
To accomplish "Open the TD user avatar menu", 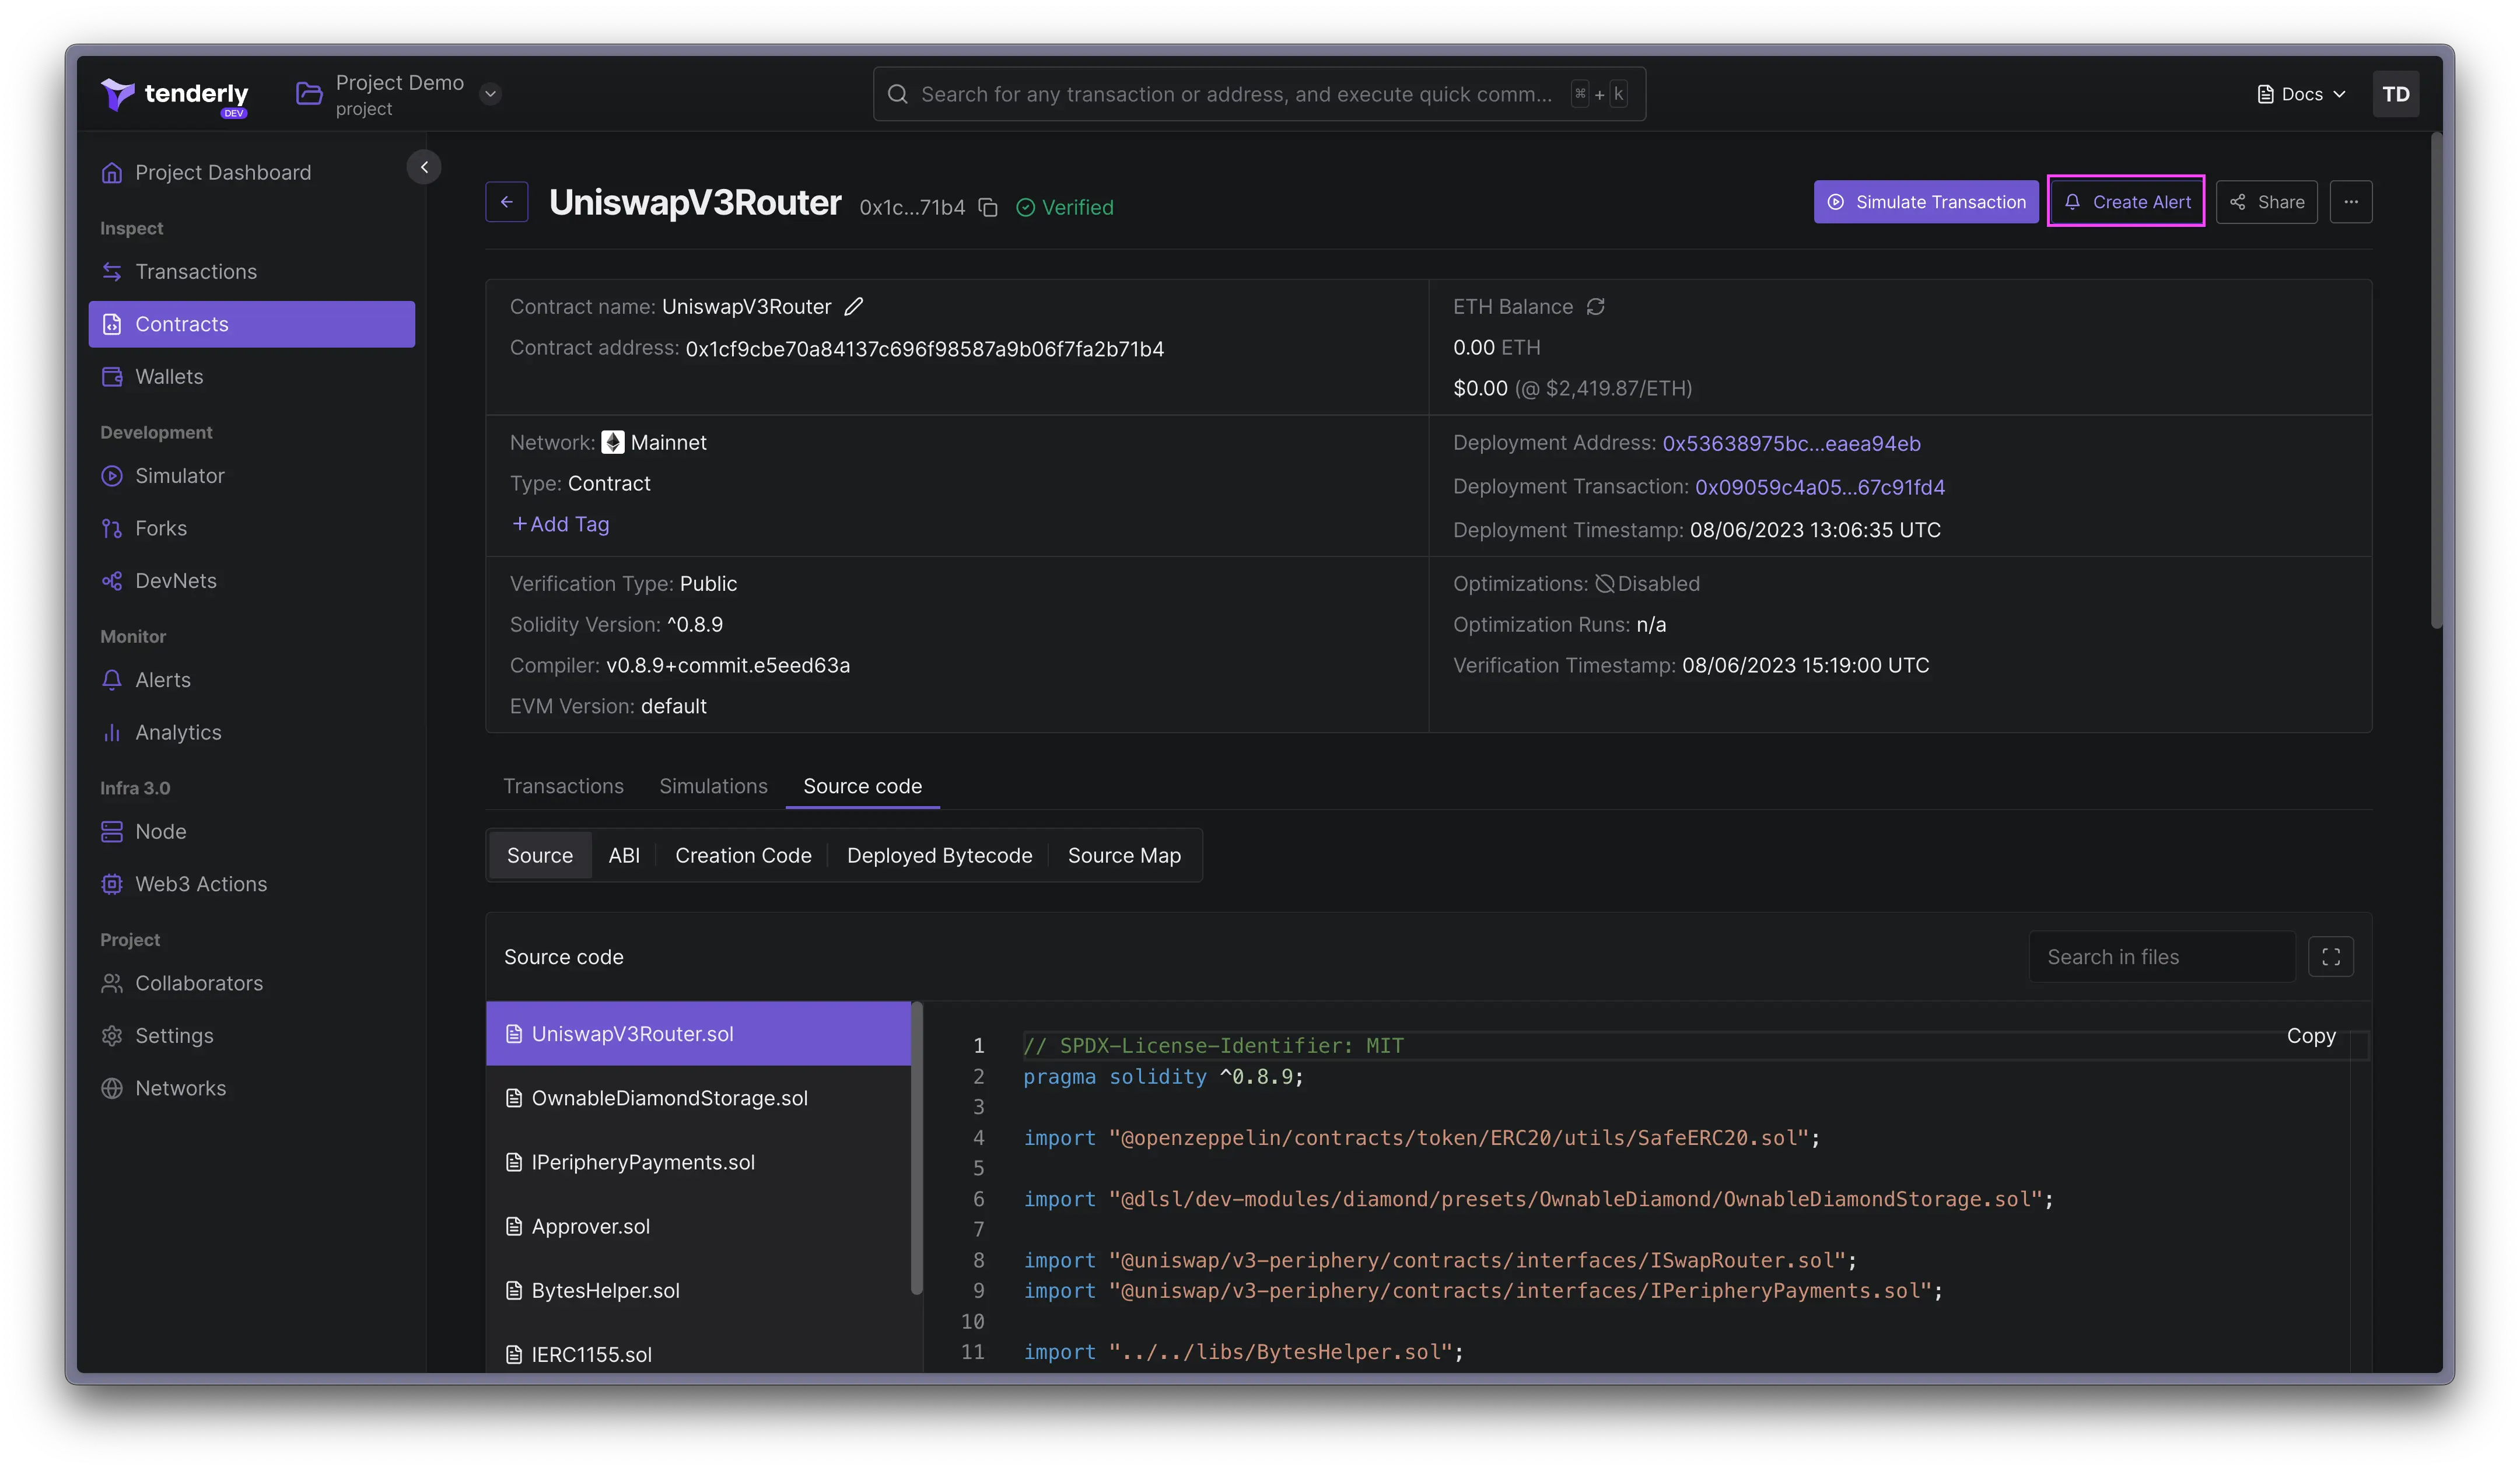I will 2395,94.
